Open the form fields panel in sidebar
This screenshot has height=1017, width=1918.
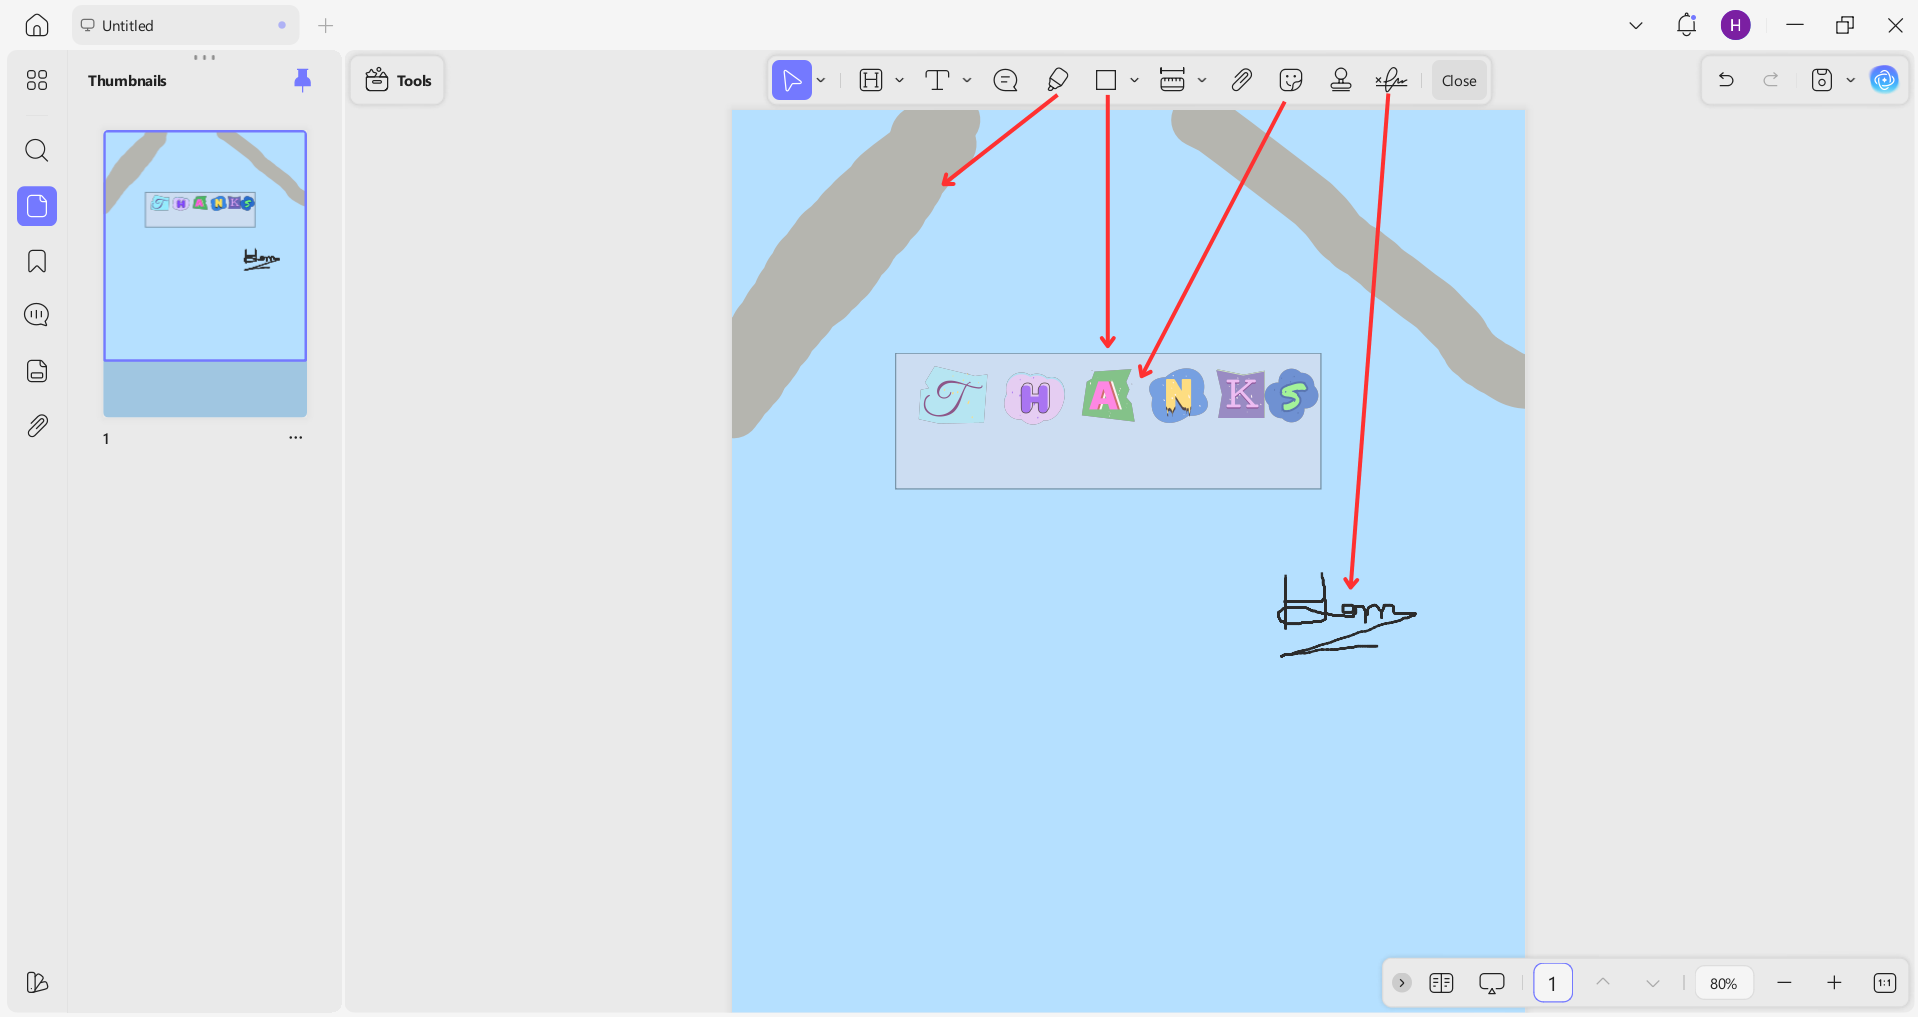click(37, 371)
